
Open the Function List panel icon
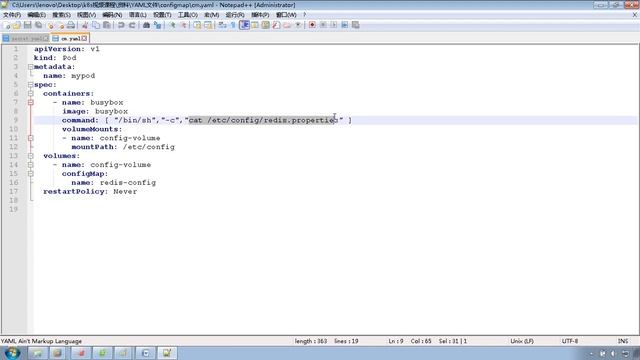tap(276, 25)
